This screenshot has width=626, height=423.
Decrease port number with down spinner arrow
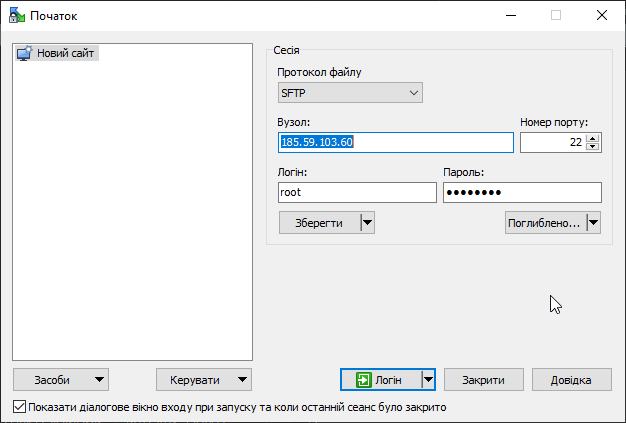[593, 146]
